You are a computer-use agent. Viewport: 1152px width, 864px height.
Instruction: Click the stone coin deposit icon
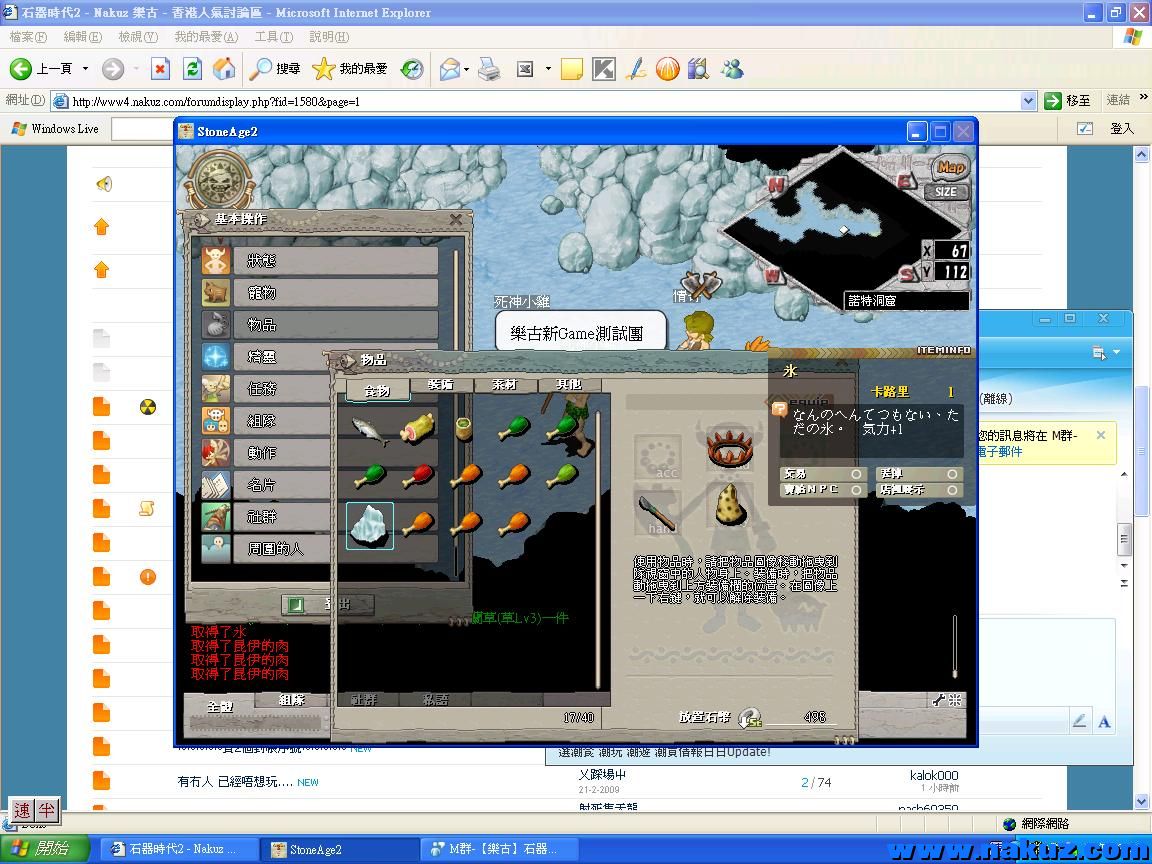click(x=749, y=718)
